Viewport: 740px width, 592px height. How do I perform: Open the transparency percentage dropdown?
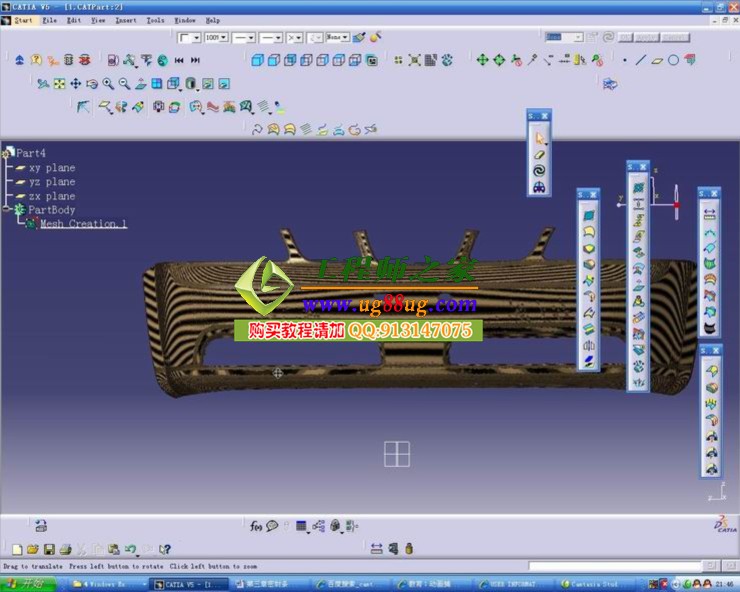point(216,37)
